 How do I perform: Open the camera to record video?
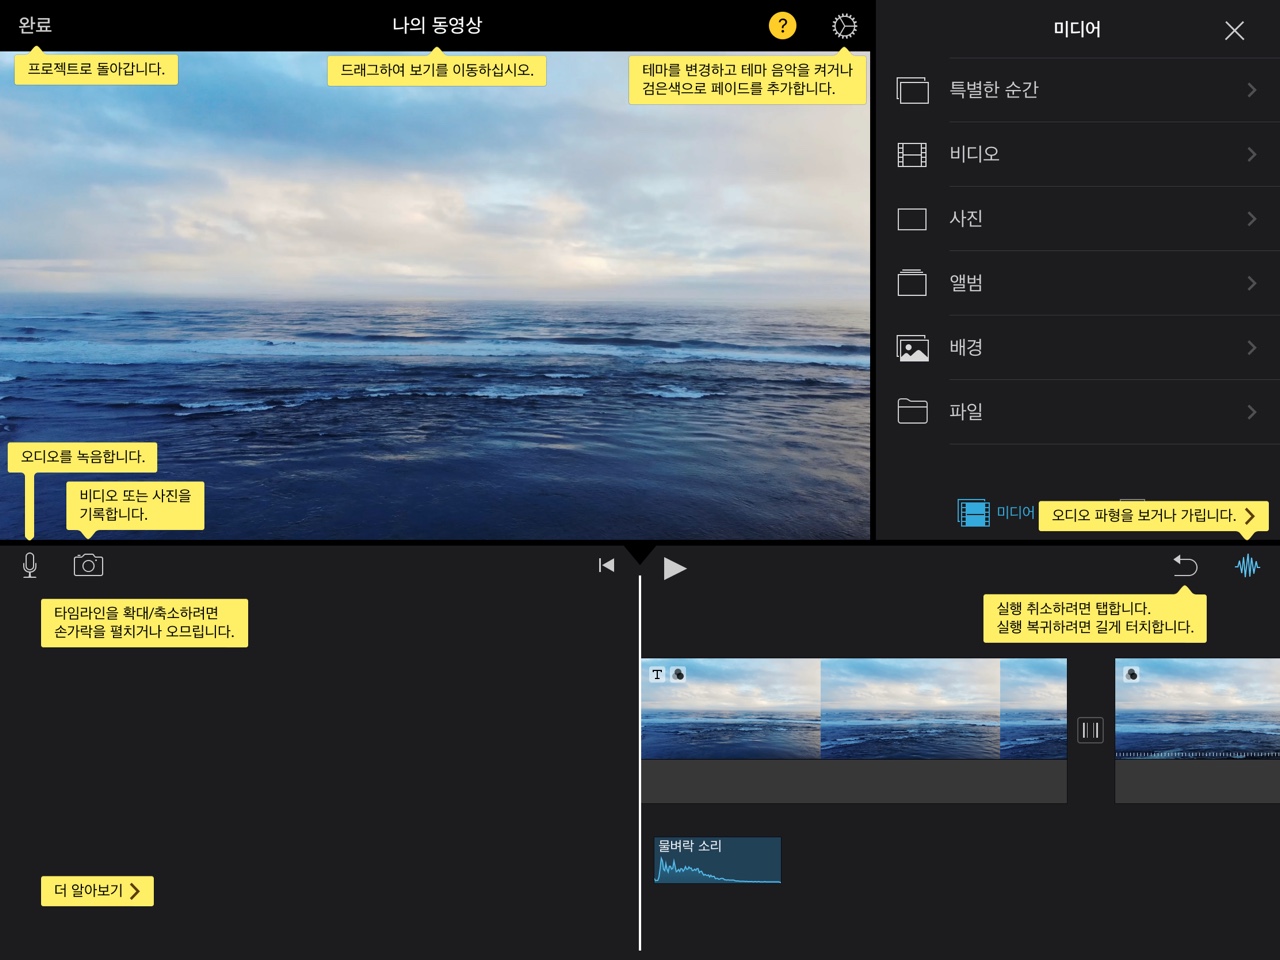pyautogui.click(x=88, y=565)
